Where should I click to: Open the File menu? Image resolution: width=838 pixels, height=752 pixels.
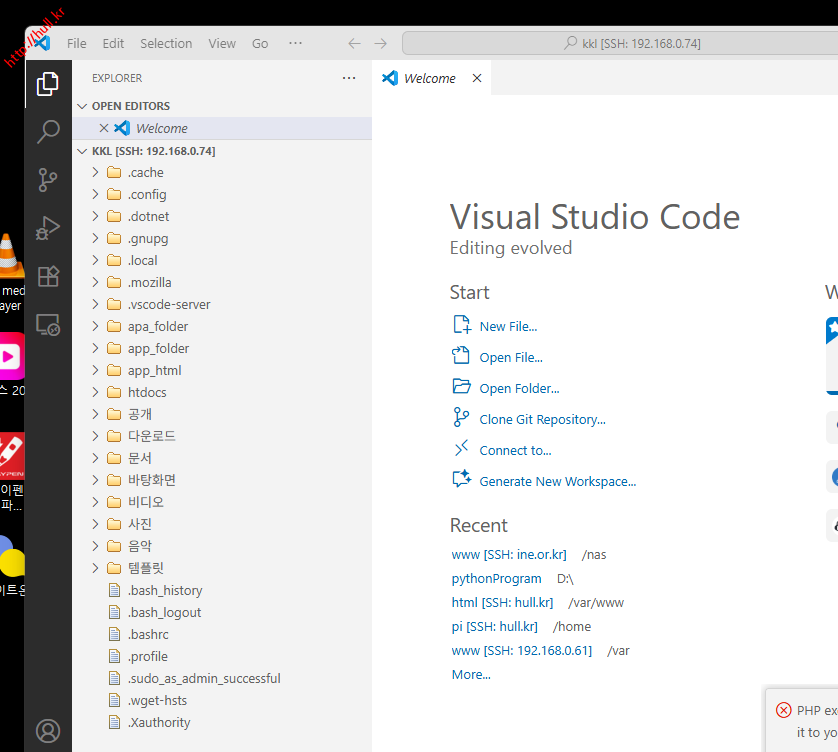tap(77, 43)
